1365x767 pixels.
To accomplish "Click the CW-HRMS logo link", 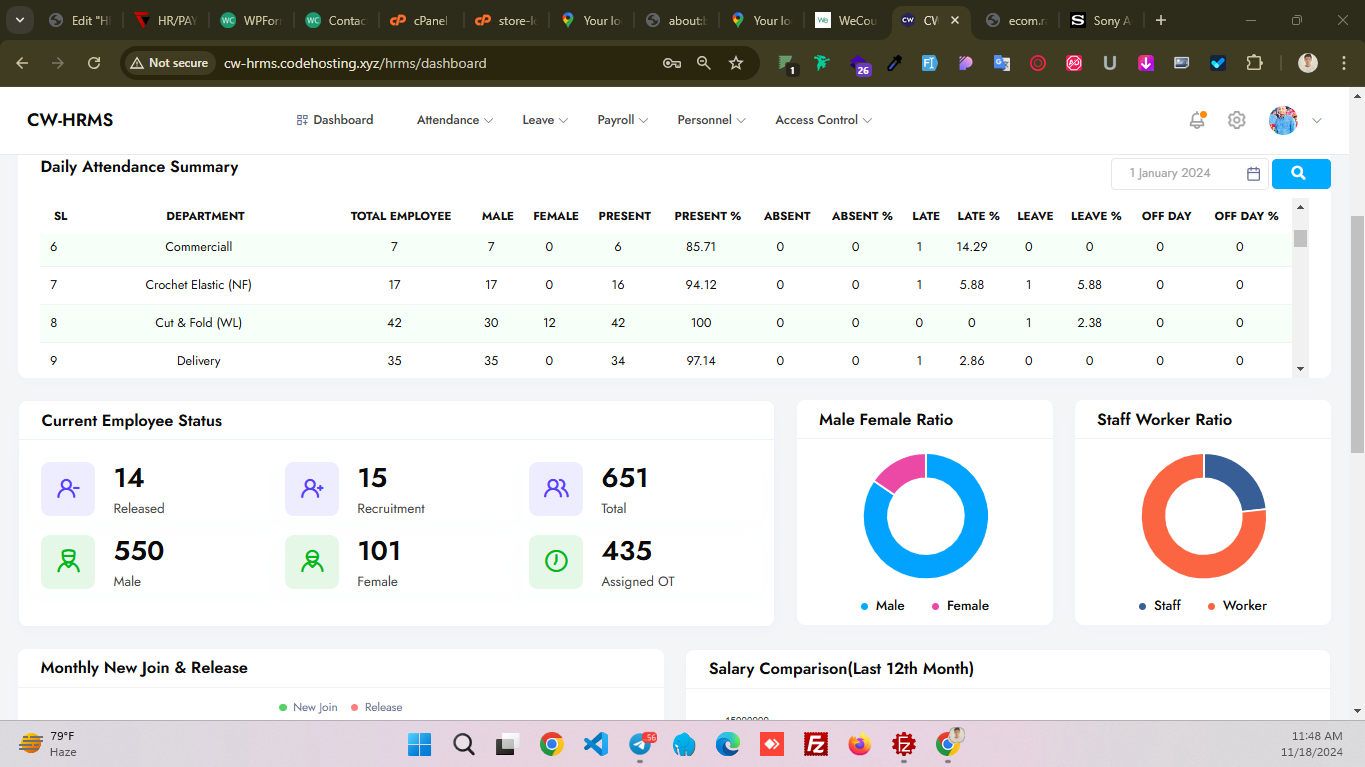I will click(70, 120).
